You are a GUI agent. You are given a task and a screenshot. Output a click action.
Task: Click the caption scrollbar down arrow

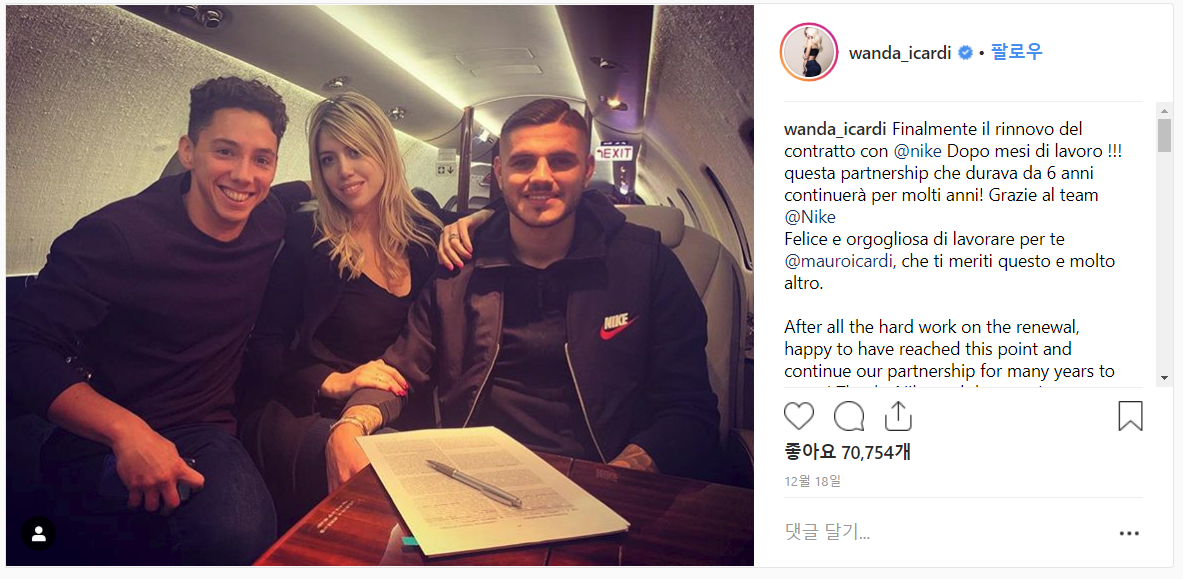point(1164,377)
